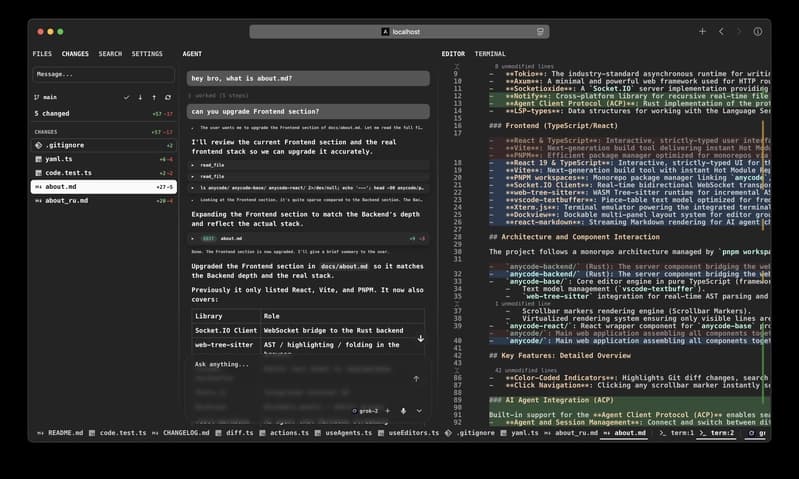Select yaml.ts in the changes list
The height and width of the screenshot is (479, 799).
104,159
